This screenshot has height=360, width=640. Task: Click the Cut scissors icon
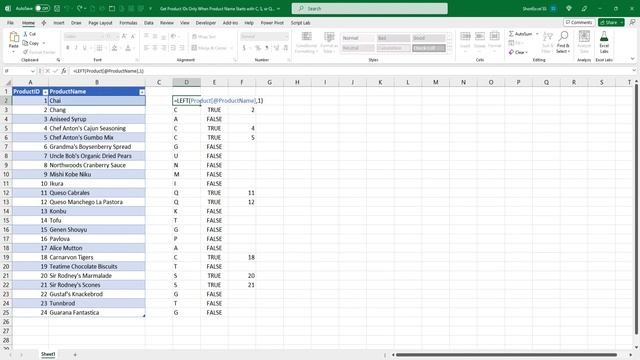pos(26,34)
